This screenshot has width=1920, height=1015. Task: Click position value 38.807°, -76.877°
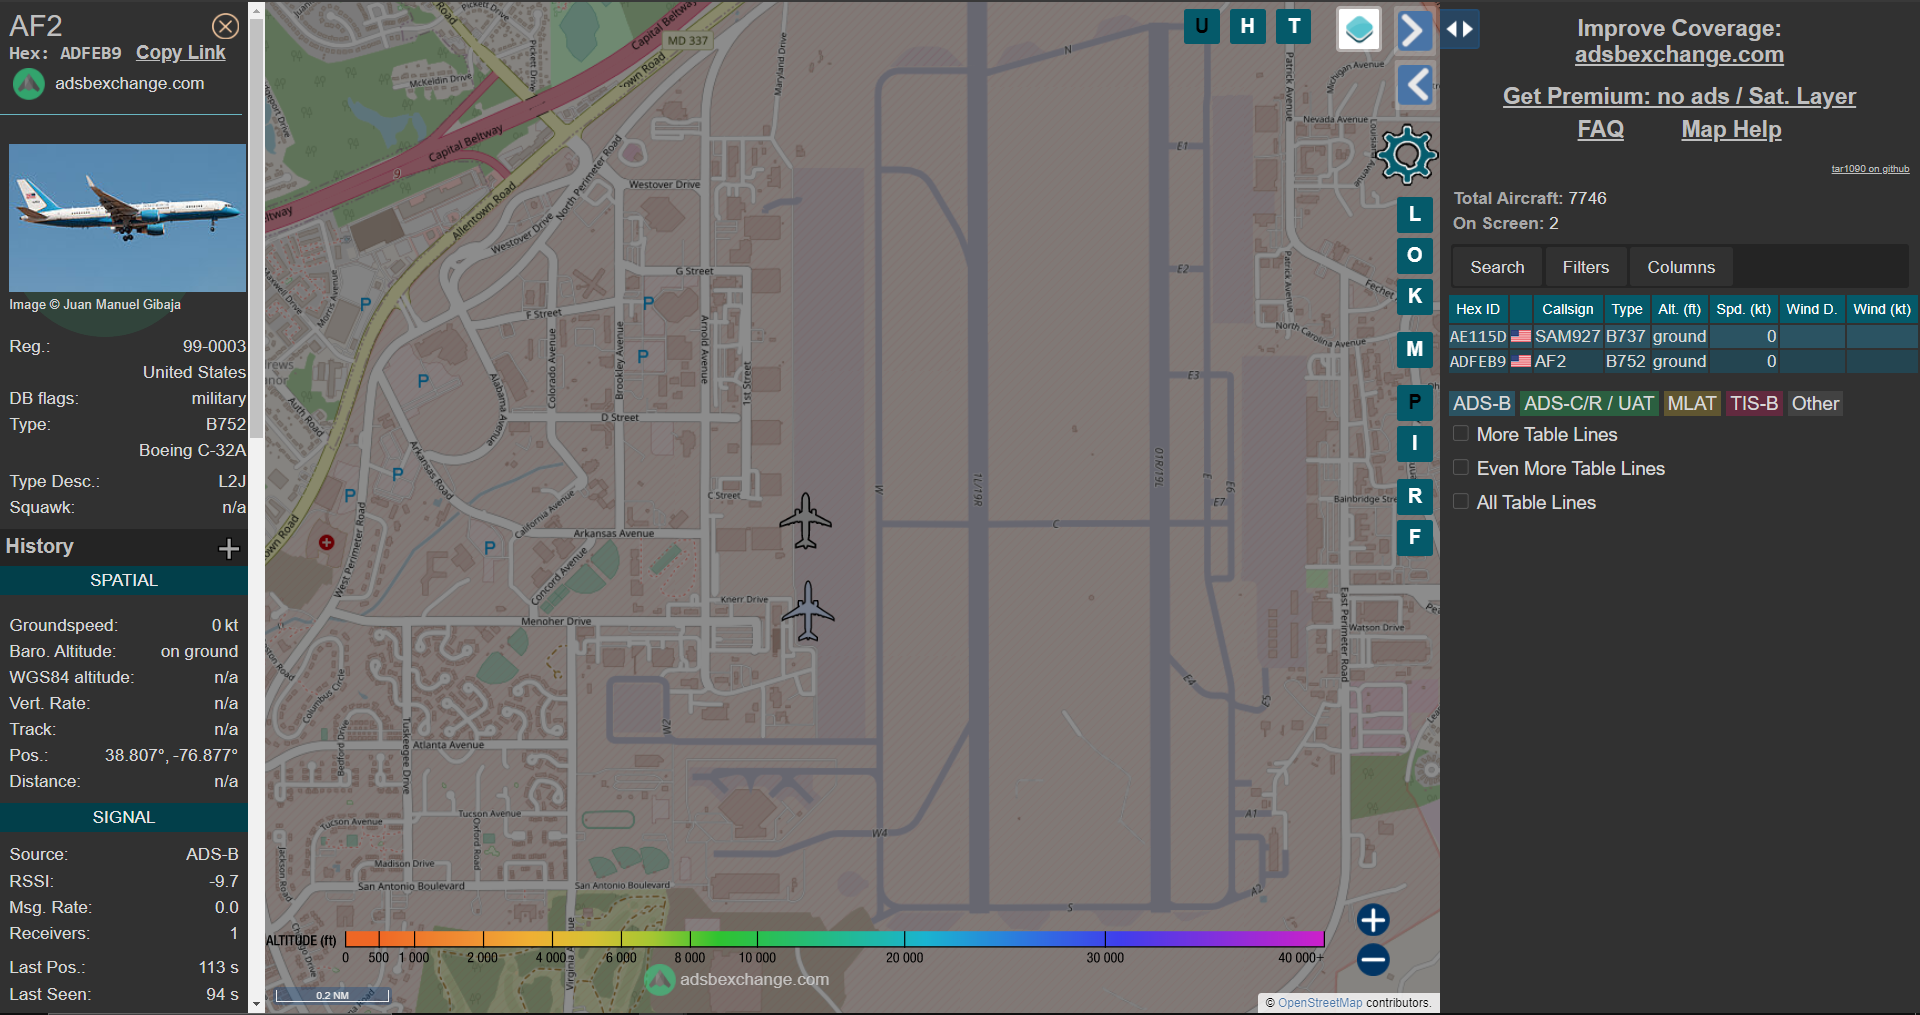(x=171, y=756)
